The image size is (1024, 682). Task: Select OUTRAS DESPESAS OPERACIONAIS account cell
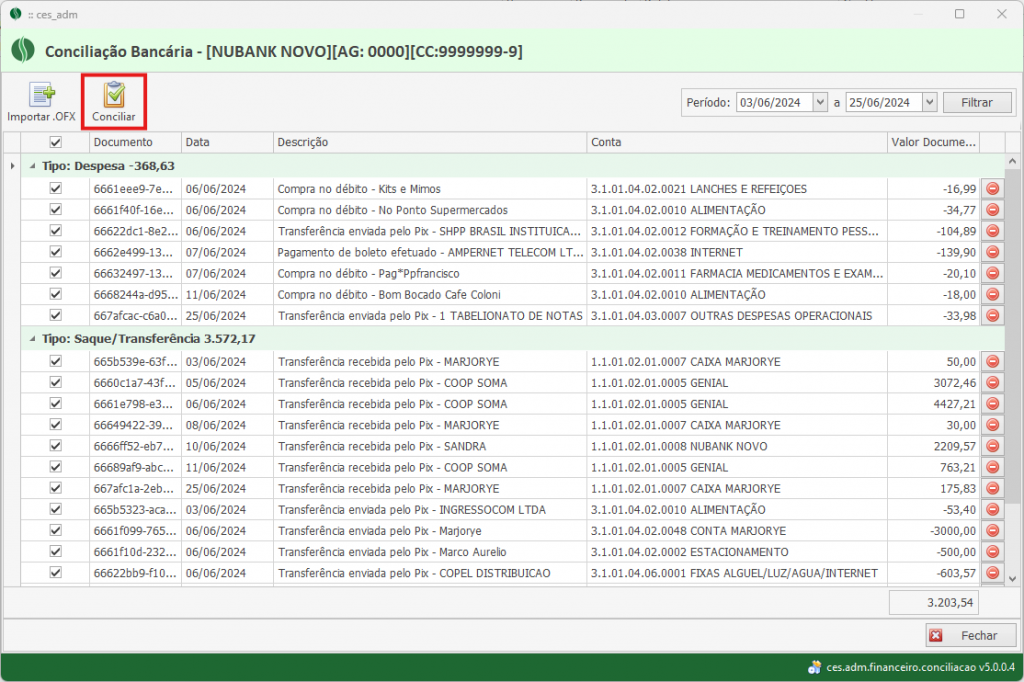click(x=737, y=316)
